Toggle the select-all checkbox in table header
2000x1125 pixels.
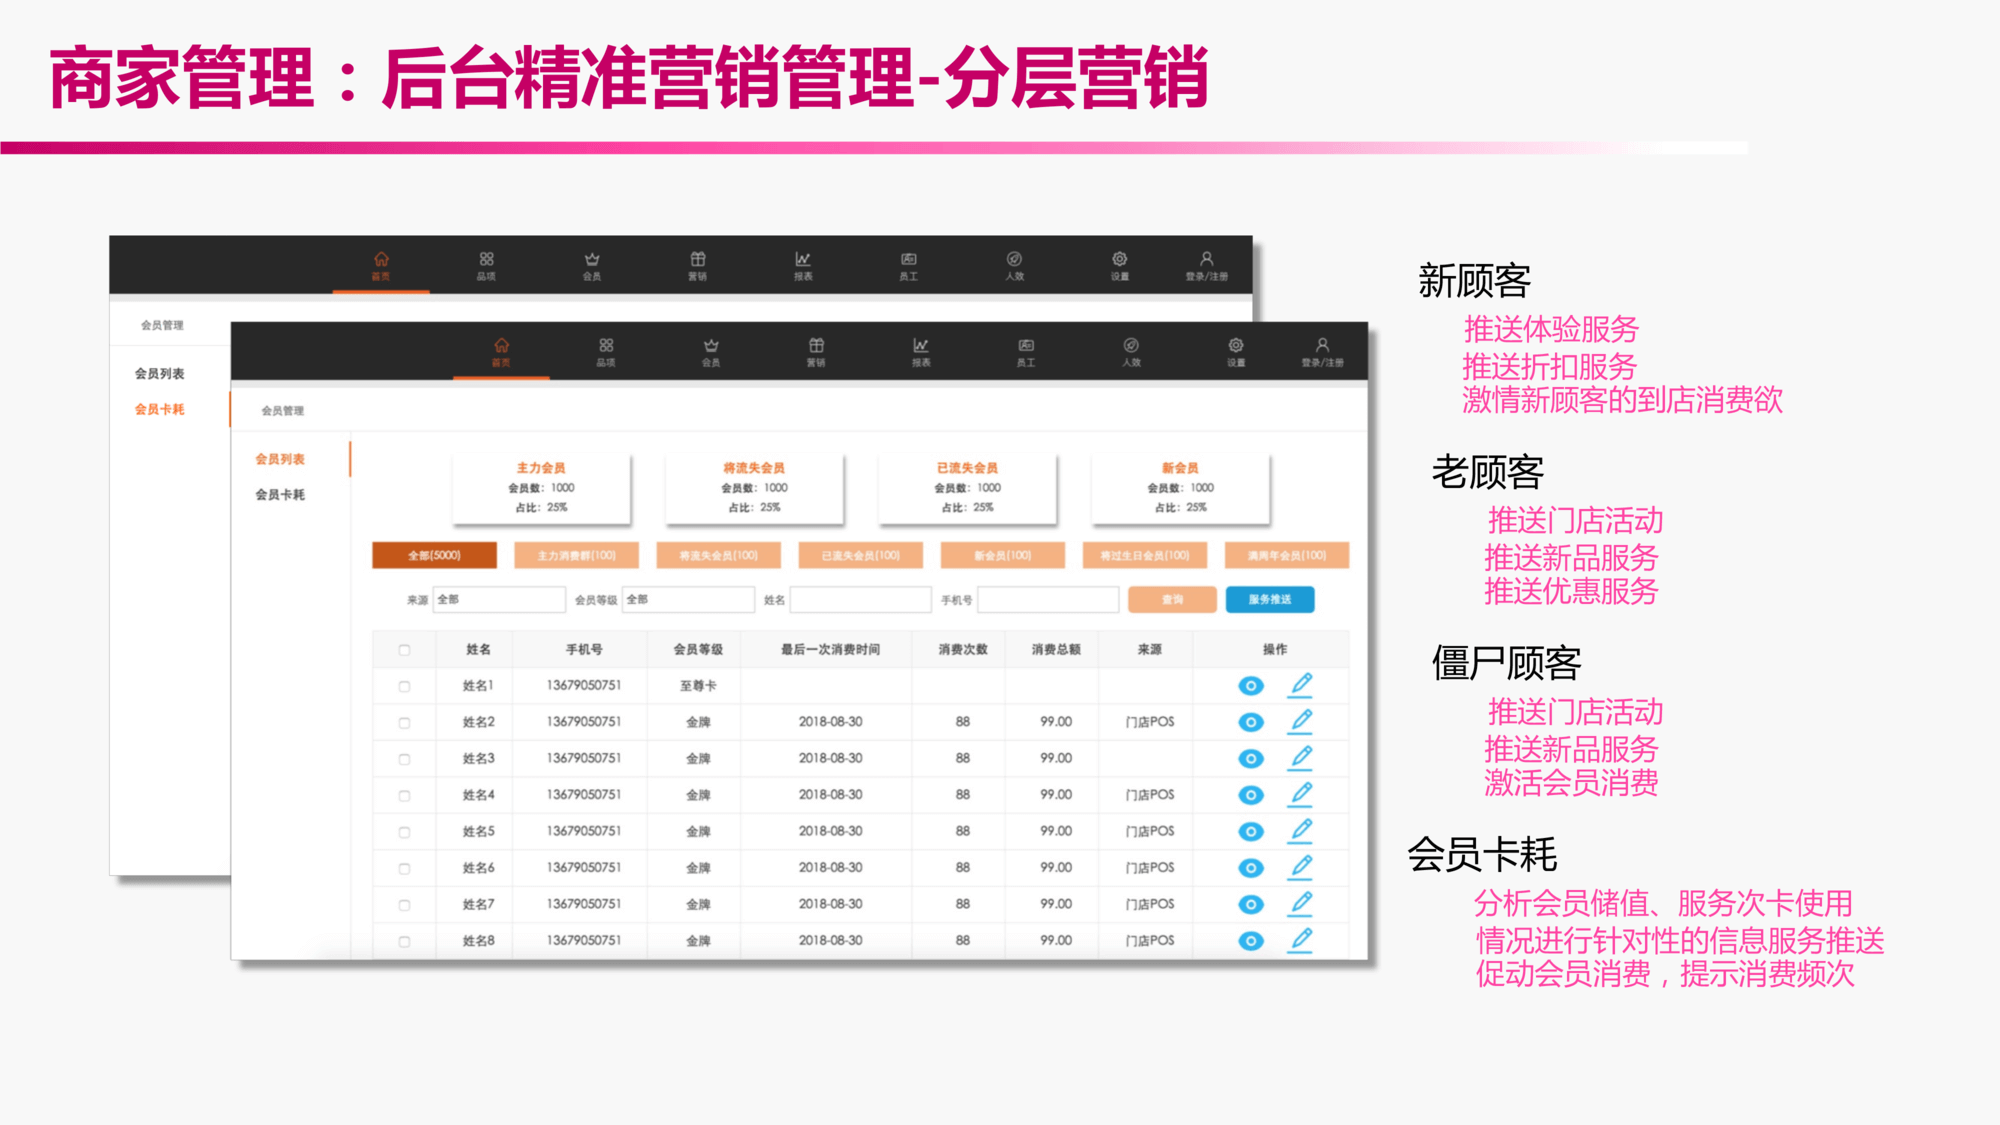[x=404, y=650]
